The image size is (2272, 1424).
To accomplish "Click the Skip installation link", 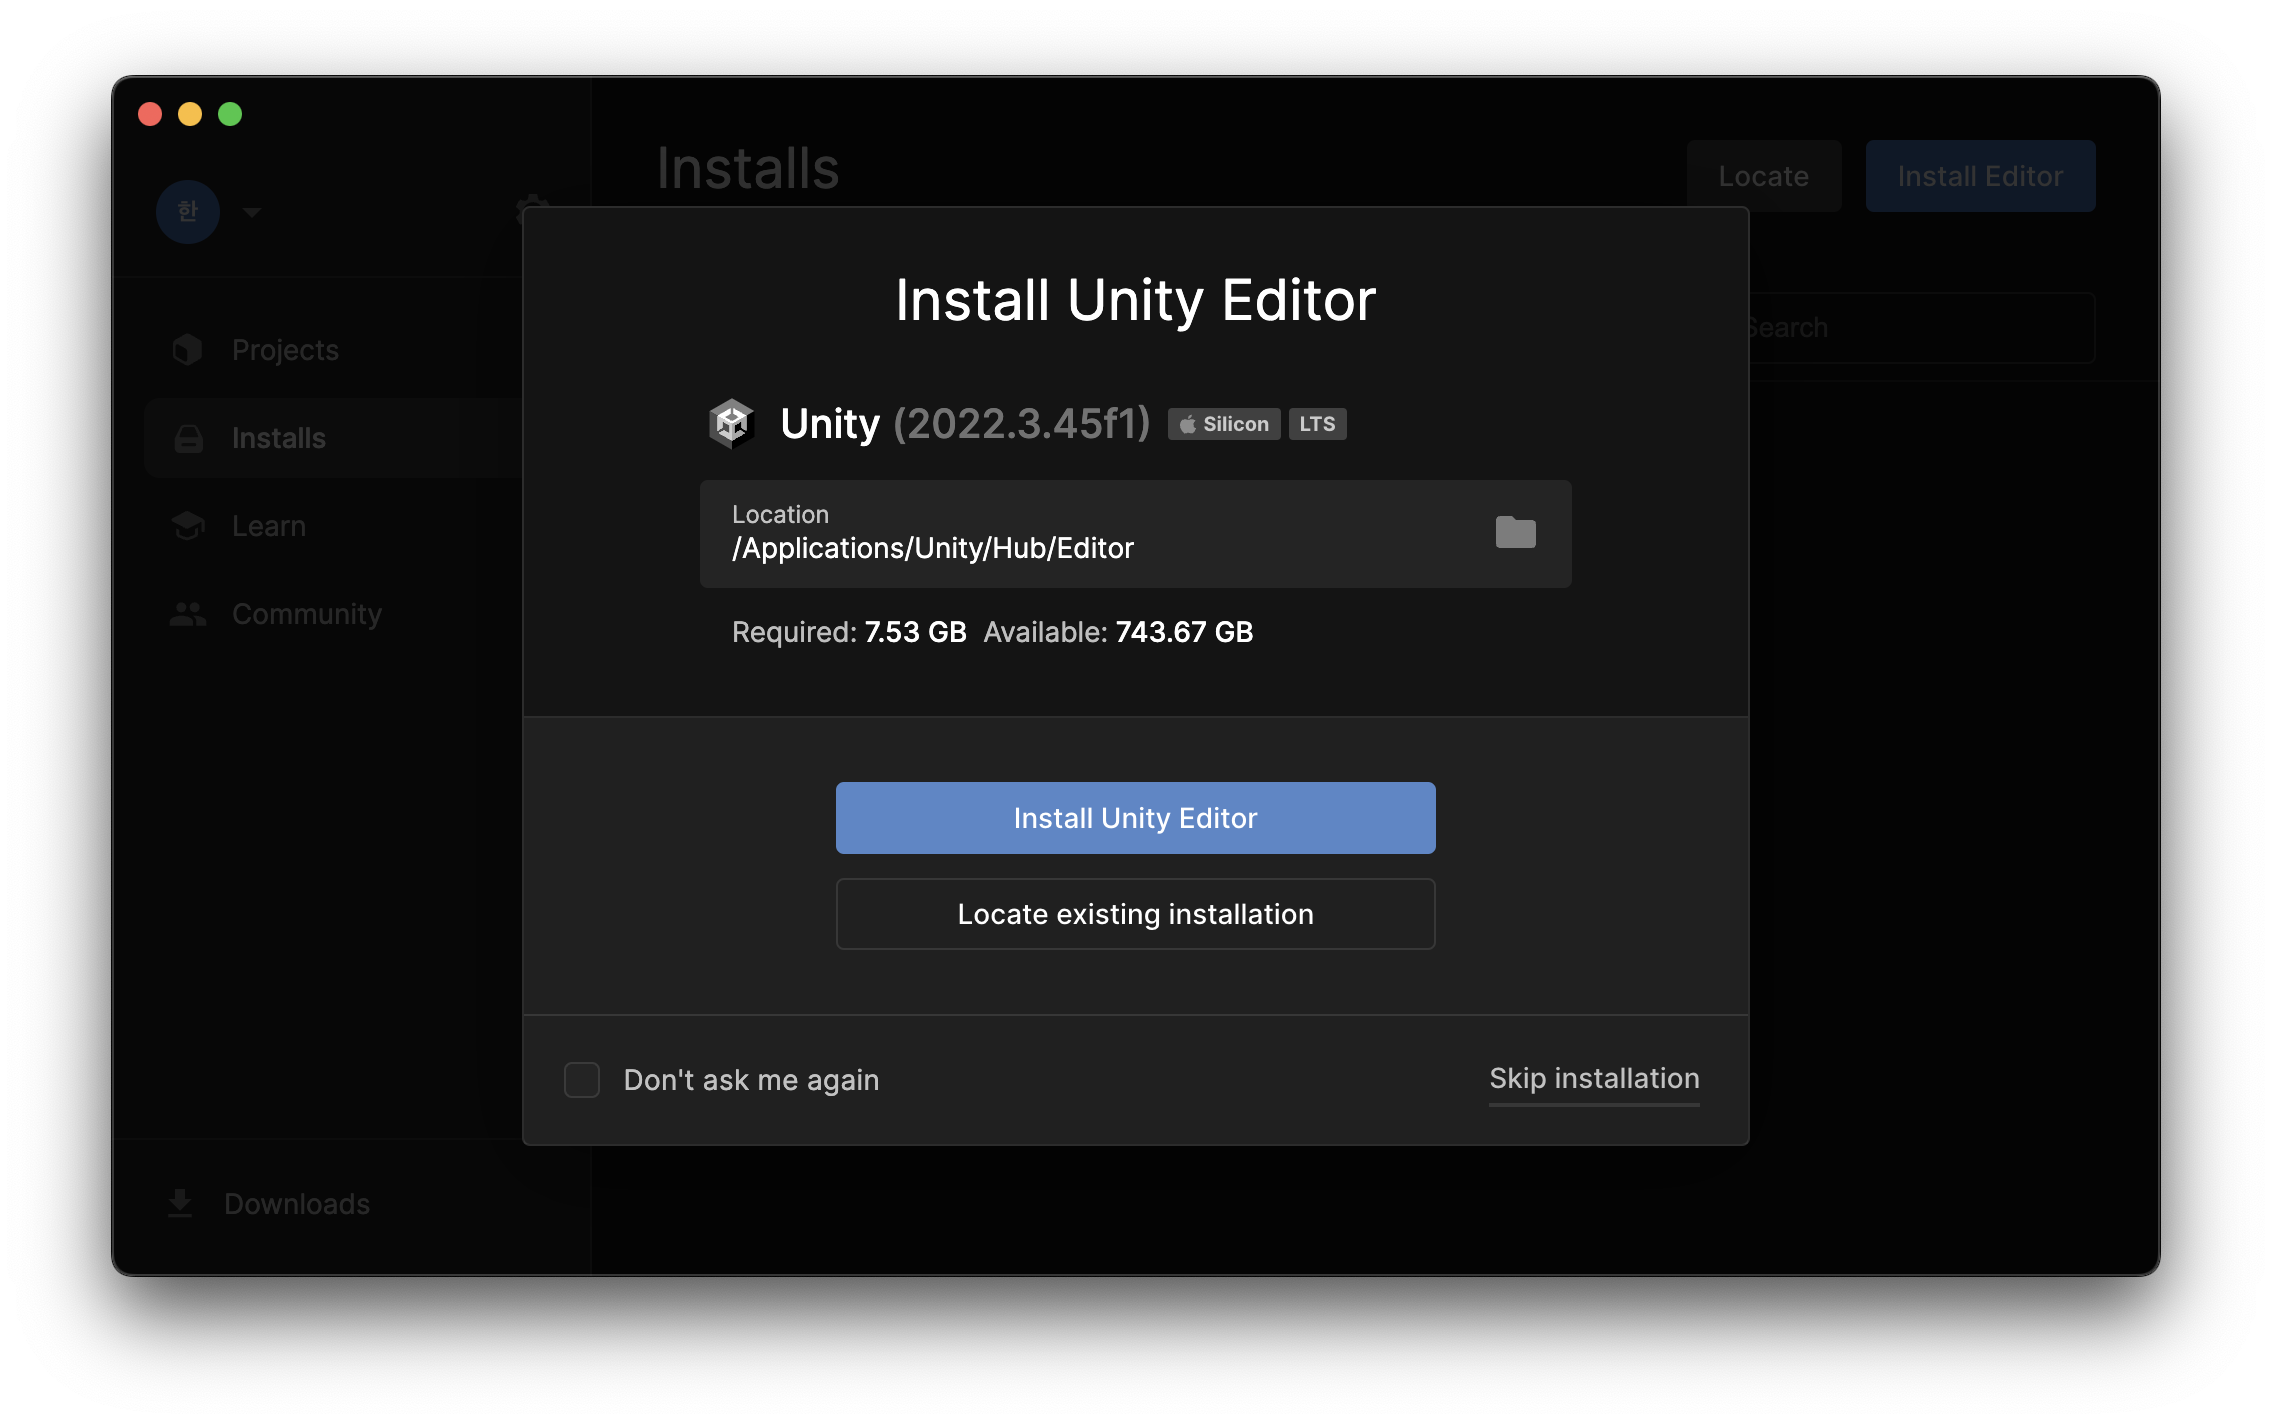I will pyautogui.click(x=1594, y=1079).
